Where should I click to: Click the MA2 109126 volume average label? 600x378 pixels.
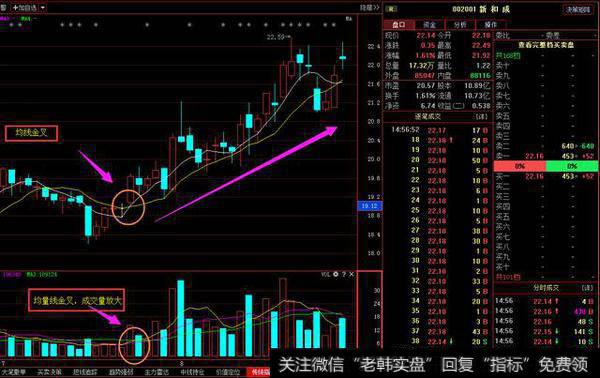(41, 275)
